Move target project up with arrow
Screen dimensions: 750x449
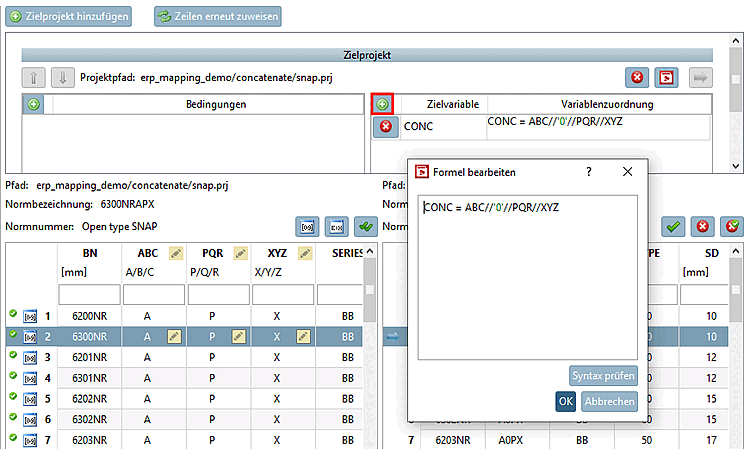tap(33, 77)
